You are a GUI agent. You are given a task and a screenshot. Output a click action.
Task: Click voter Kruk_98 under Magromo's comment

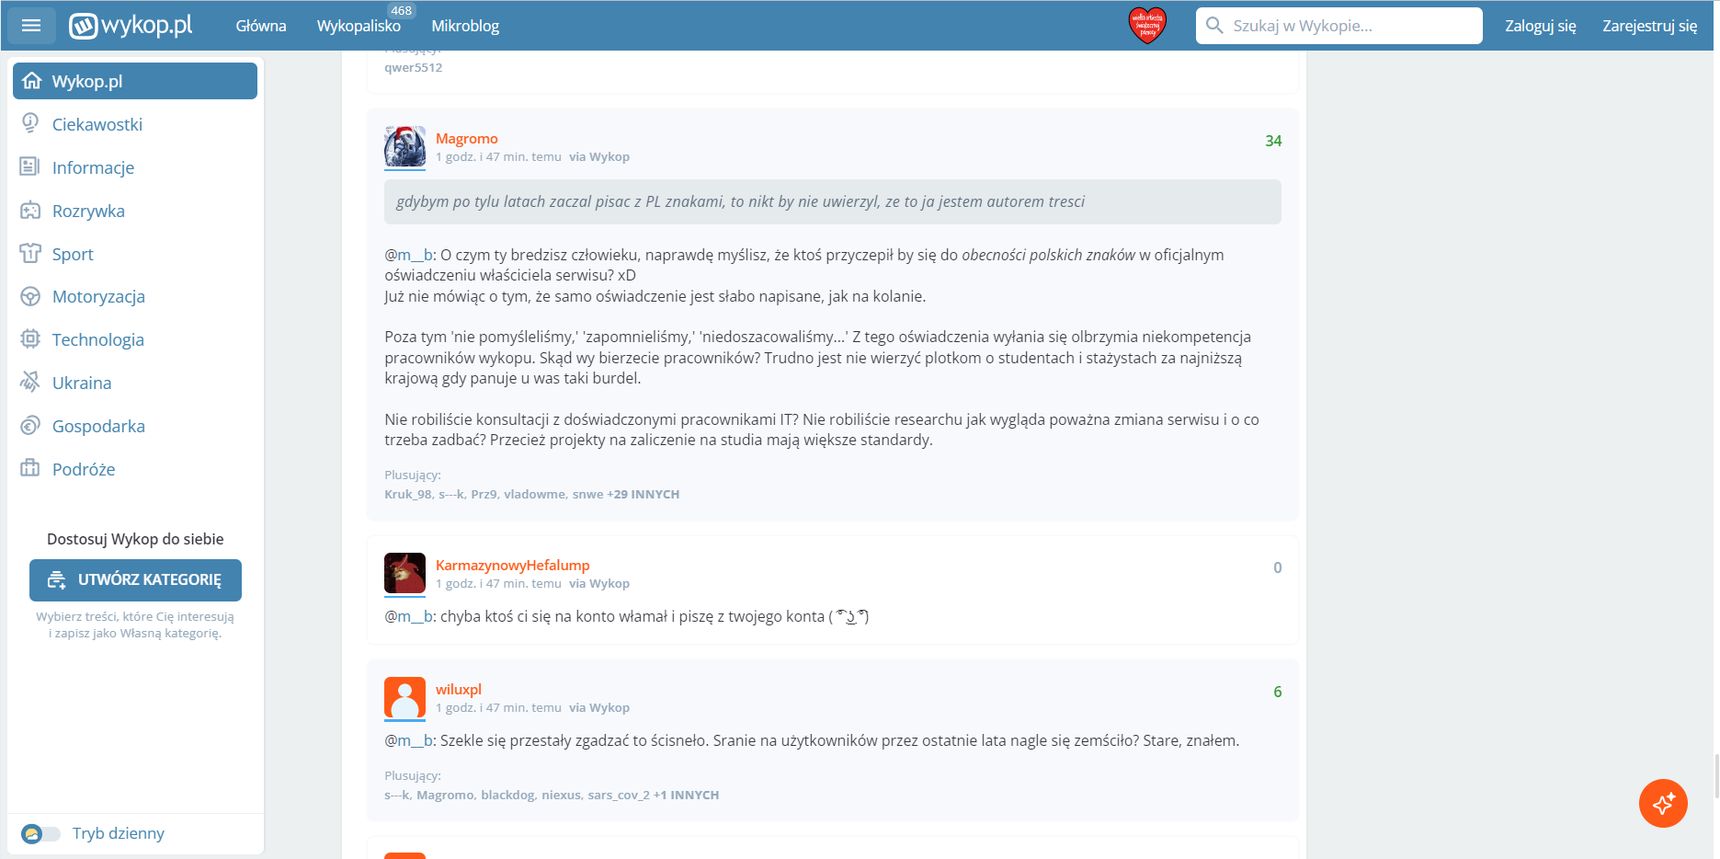coord(408,494)
